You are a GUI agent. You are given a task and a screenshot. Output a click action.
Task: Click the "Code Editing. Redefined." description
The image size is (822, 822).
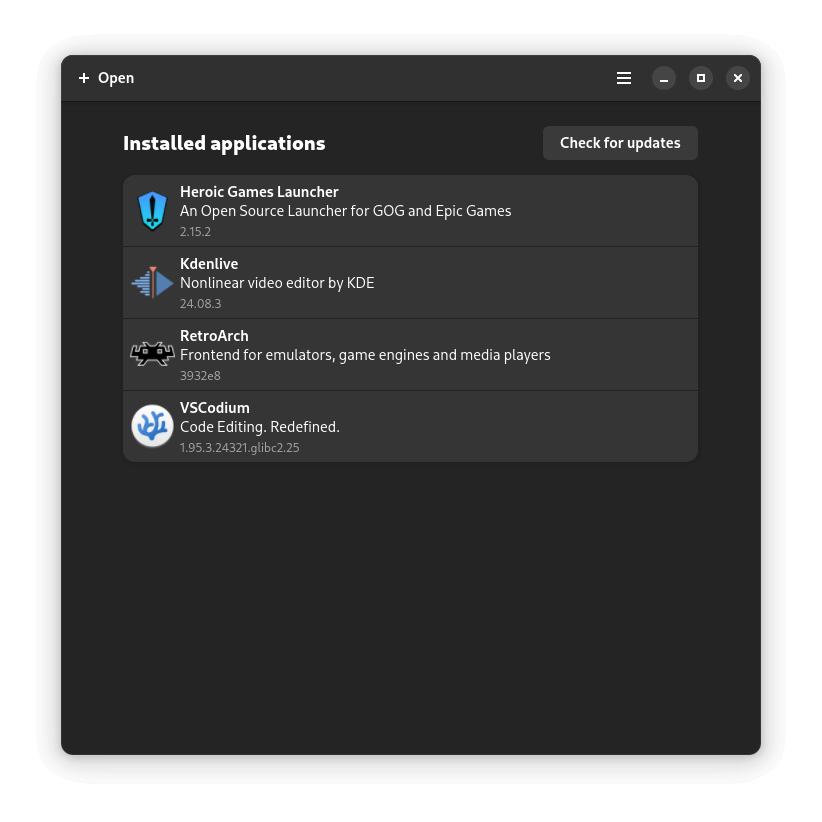click(260, 427)
